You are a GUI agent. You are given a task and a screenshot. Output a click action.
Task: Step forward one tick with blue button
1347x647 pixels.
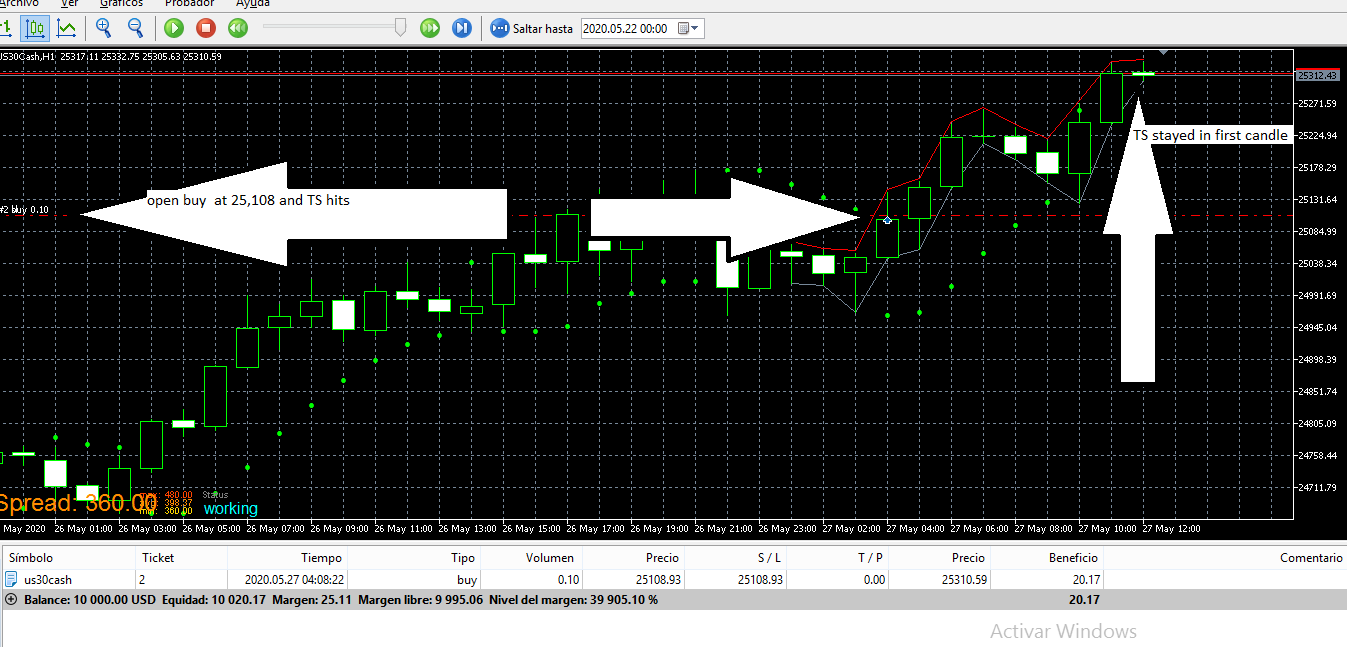462,28
